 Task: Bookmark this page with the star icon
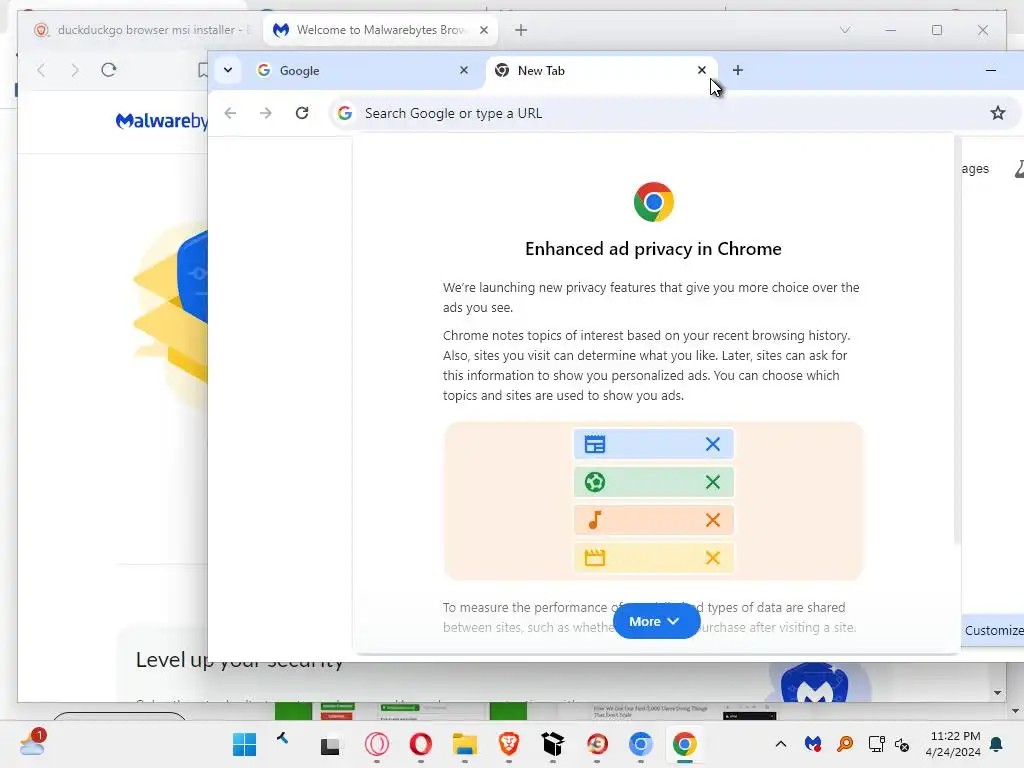[x=997, y=113]
